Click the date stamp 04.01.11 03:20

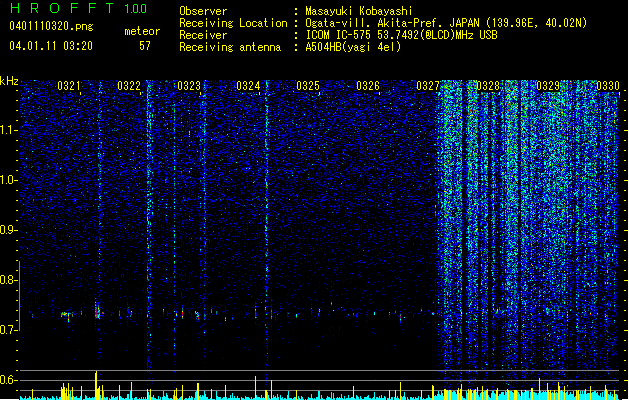(51, 46)
